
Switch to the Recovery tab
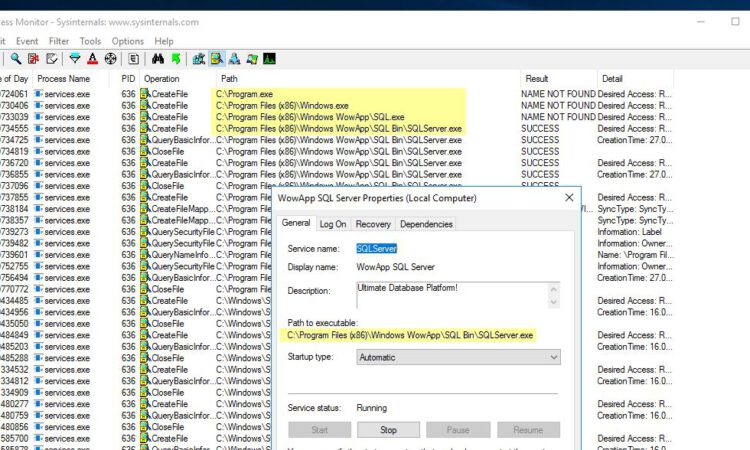click(373, 224)
